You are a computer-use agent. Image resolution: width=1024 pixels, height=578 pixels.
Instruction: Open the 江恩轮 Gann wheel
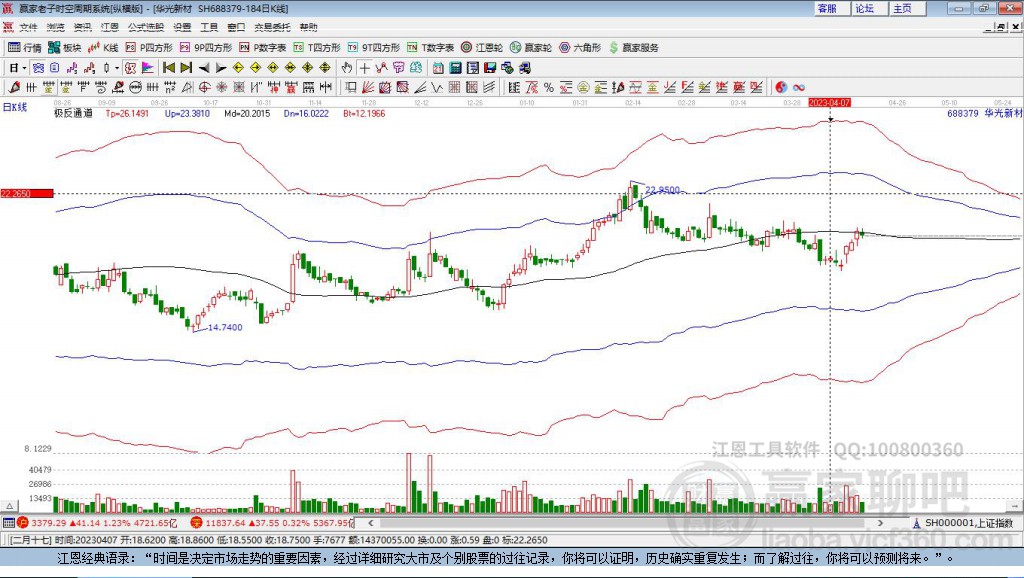(x=482, y=48)
